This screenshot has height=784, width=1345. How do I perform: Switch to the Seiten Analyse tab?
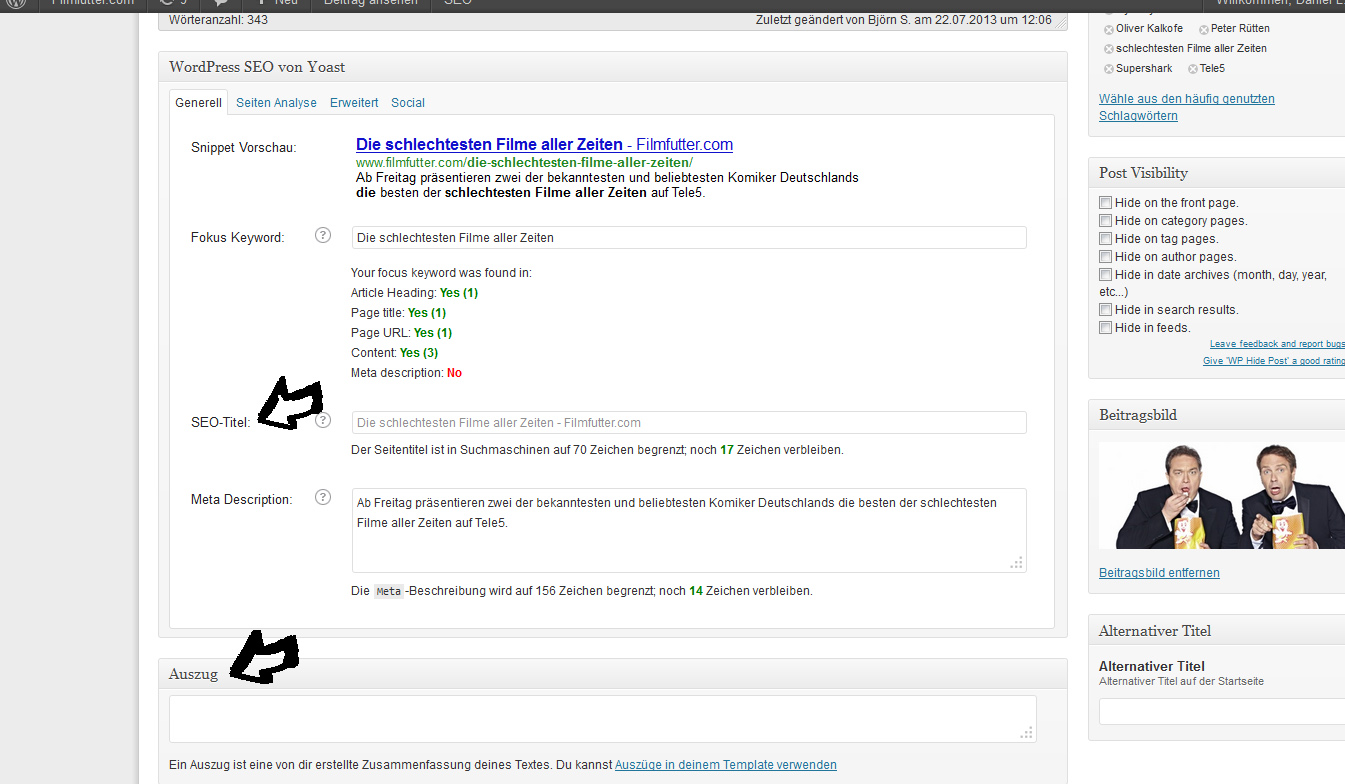276,103
